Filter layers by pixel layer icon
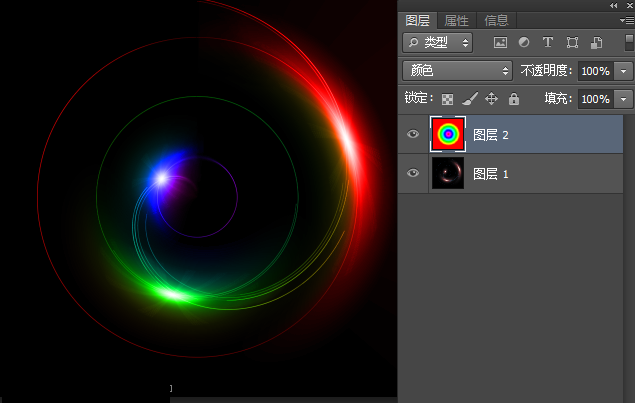Viewport: 635px width, 403px height. pyautogui.click(x=500, y=43)
